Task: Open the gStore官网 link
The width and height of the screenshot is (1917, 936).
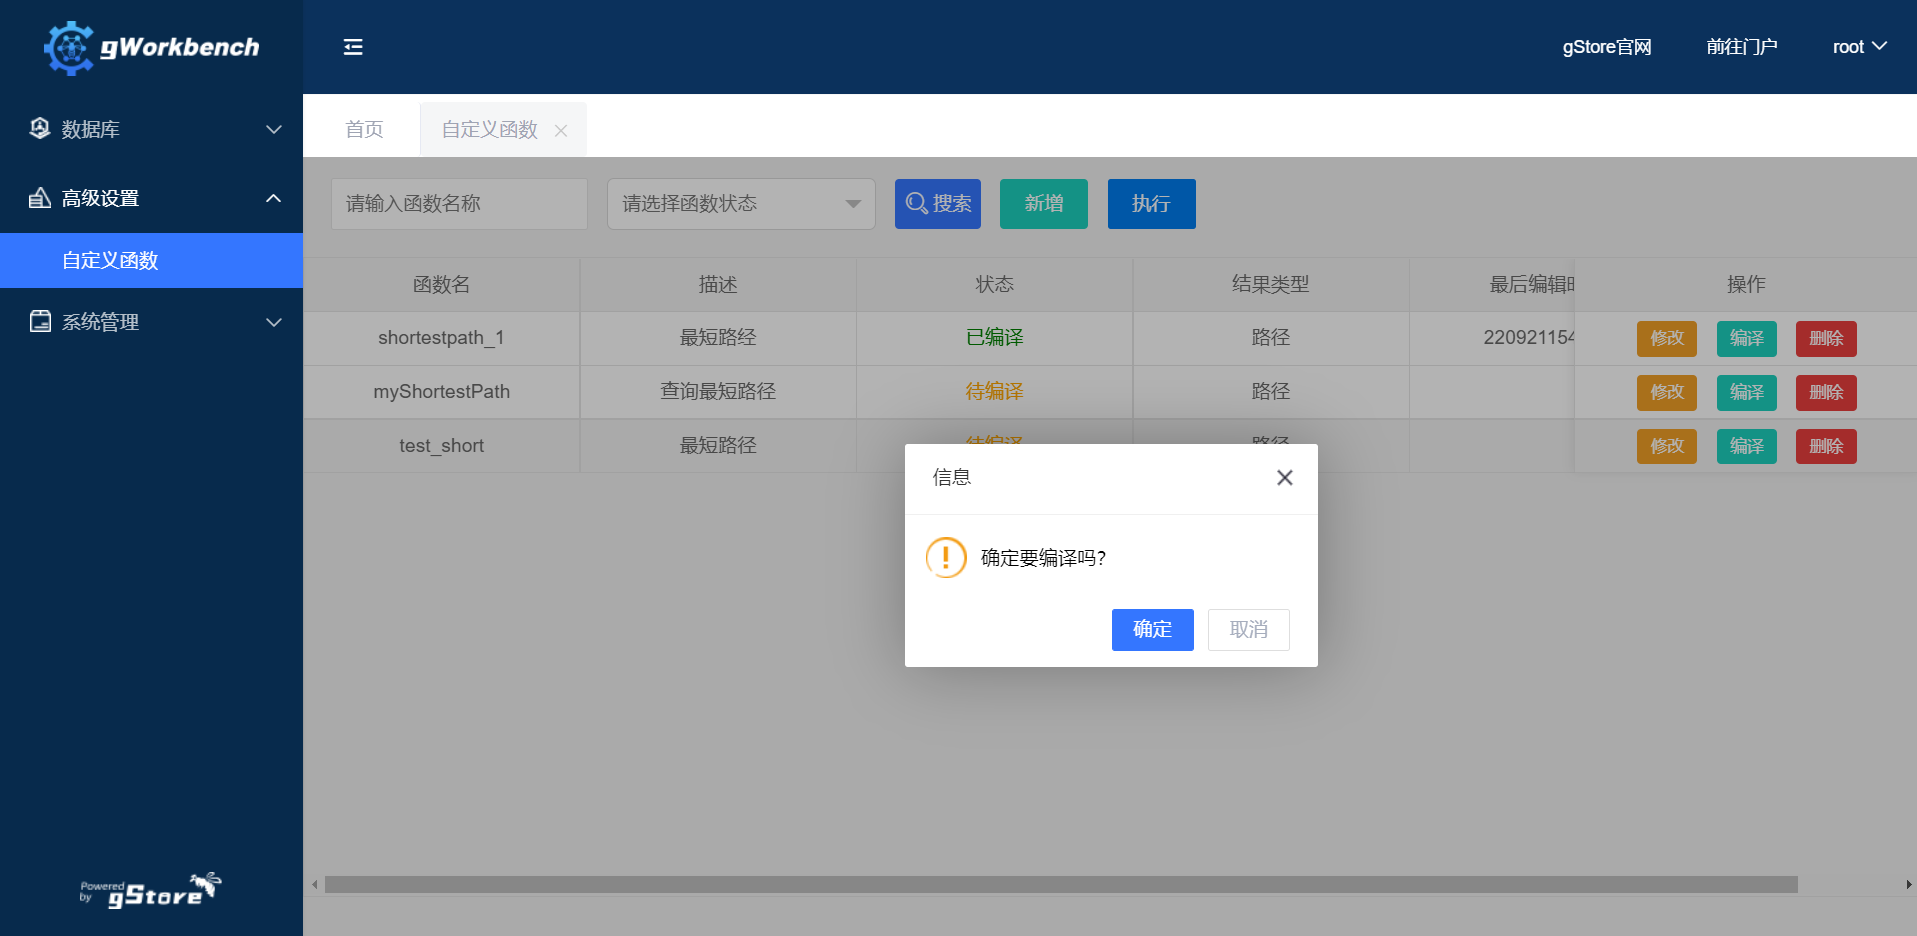Action: 1606,47
